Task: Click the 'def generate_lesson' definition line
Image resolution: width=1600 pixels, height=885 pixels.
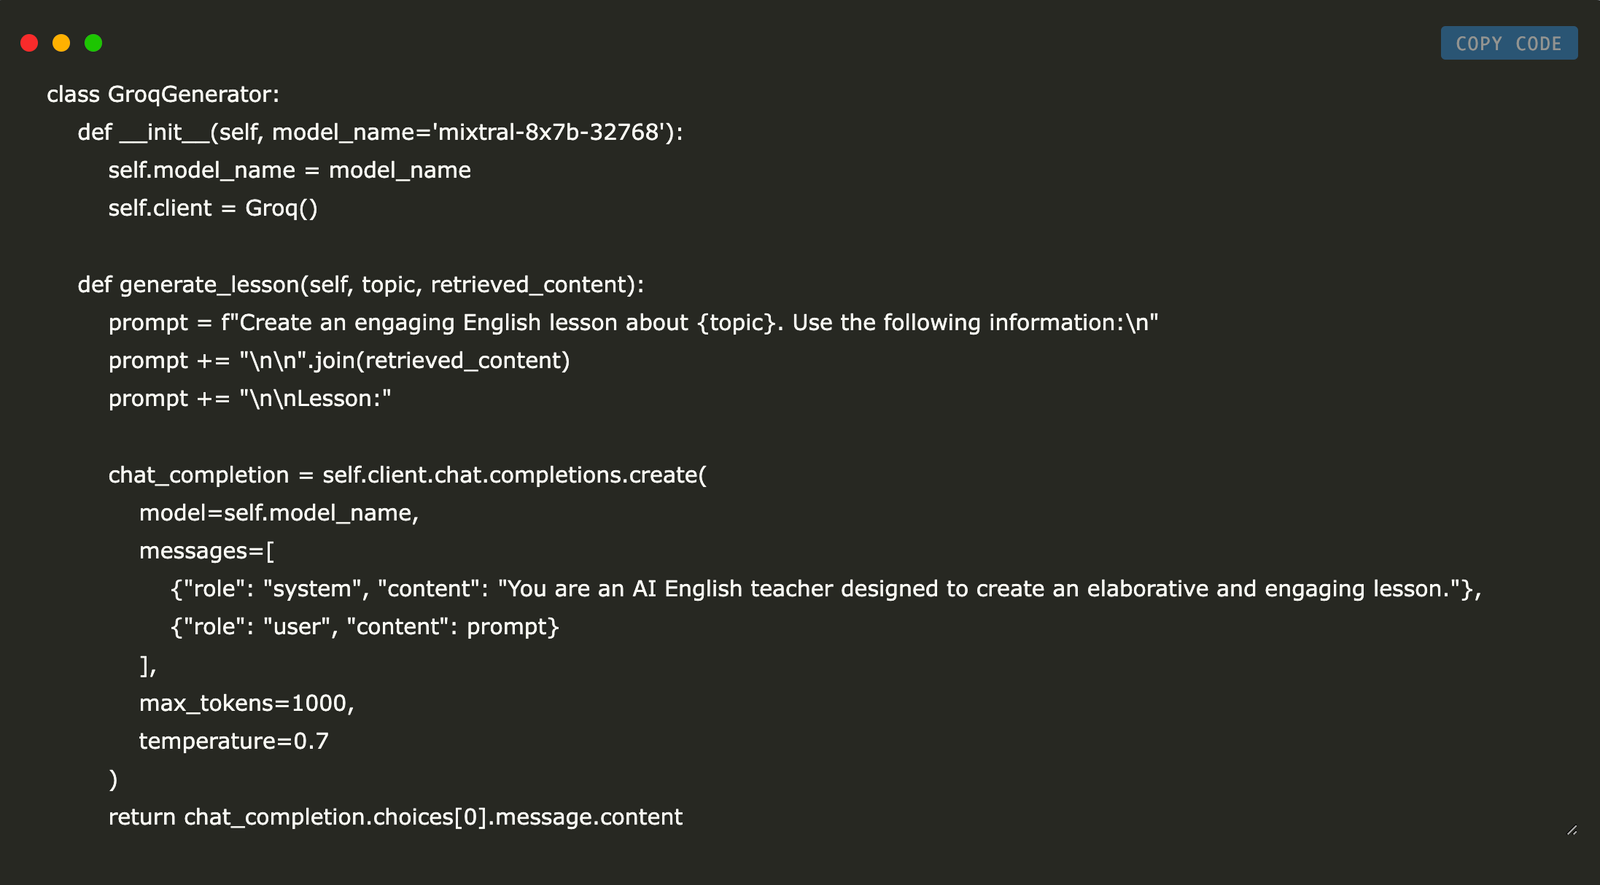Action: point(361,284)
